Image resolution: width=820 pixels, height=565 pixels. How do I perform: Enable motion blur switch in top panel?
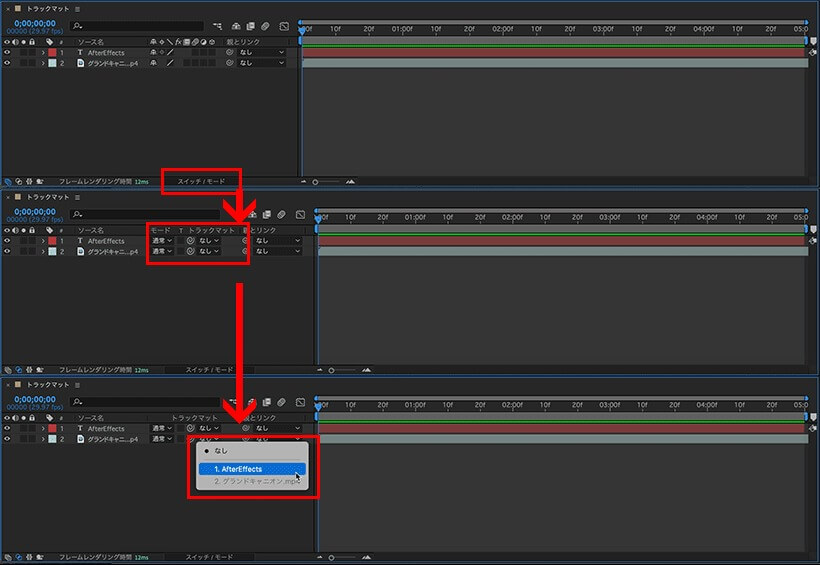tap(265, 26)
